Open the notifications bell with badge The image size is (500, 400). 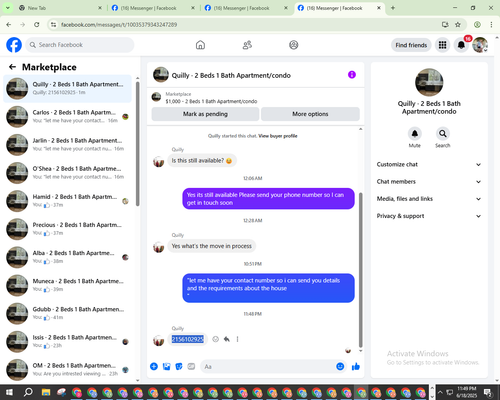click(461, 45)
